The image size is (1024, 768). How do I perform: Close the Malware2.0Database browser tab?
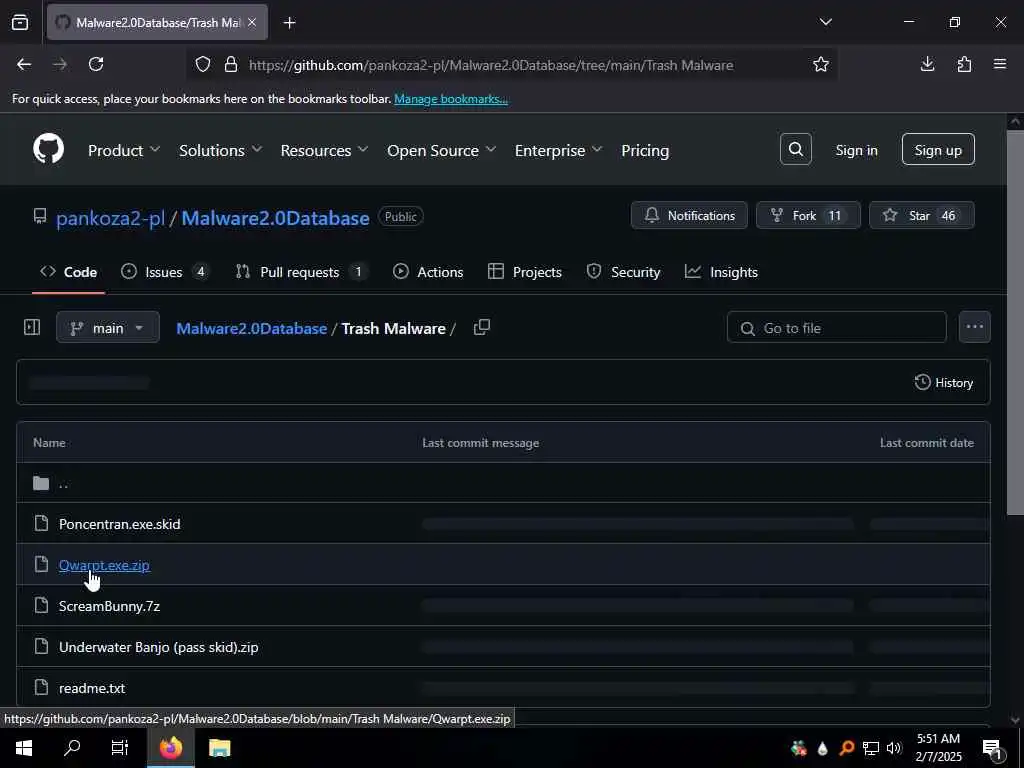pos(252,22)
